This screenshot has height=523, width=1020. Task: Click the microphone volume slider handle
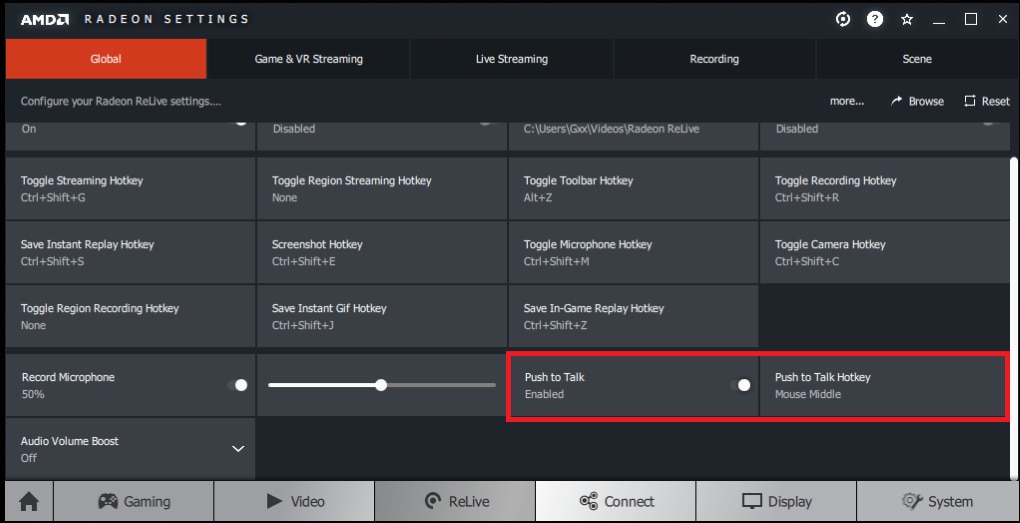click(381, 385)
